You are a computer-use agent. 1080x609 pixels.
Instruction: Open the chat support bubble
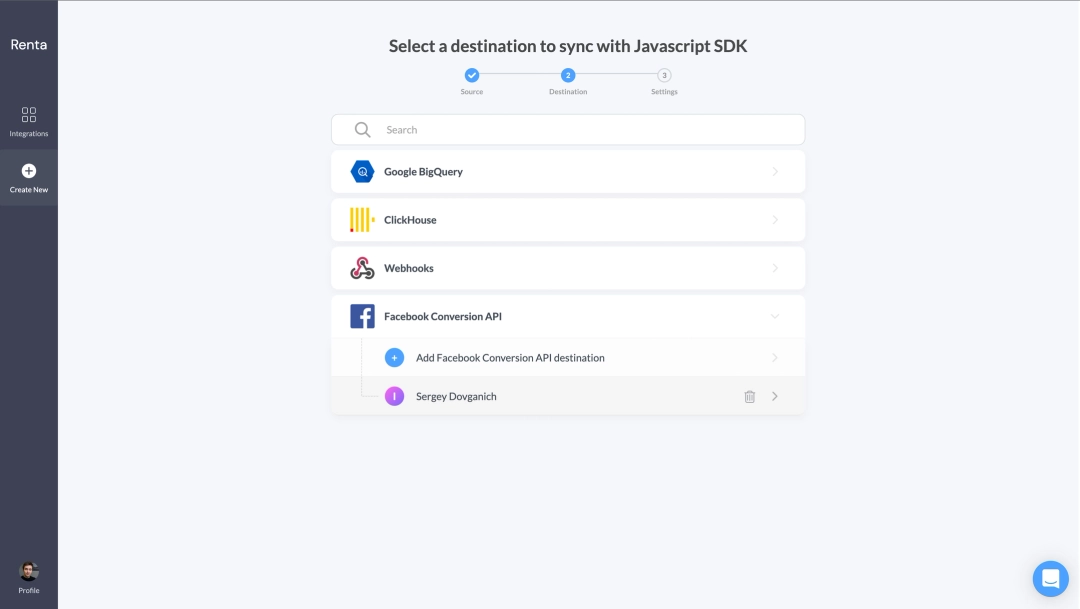1050,578
